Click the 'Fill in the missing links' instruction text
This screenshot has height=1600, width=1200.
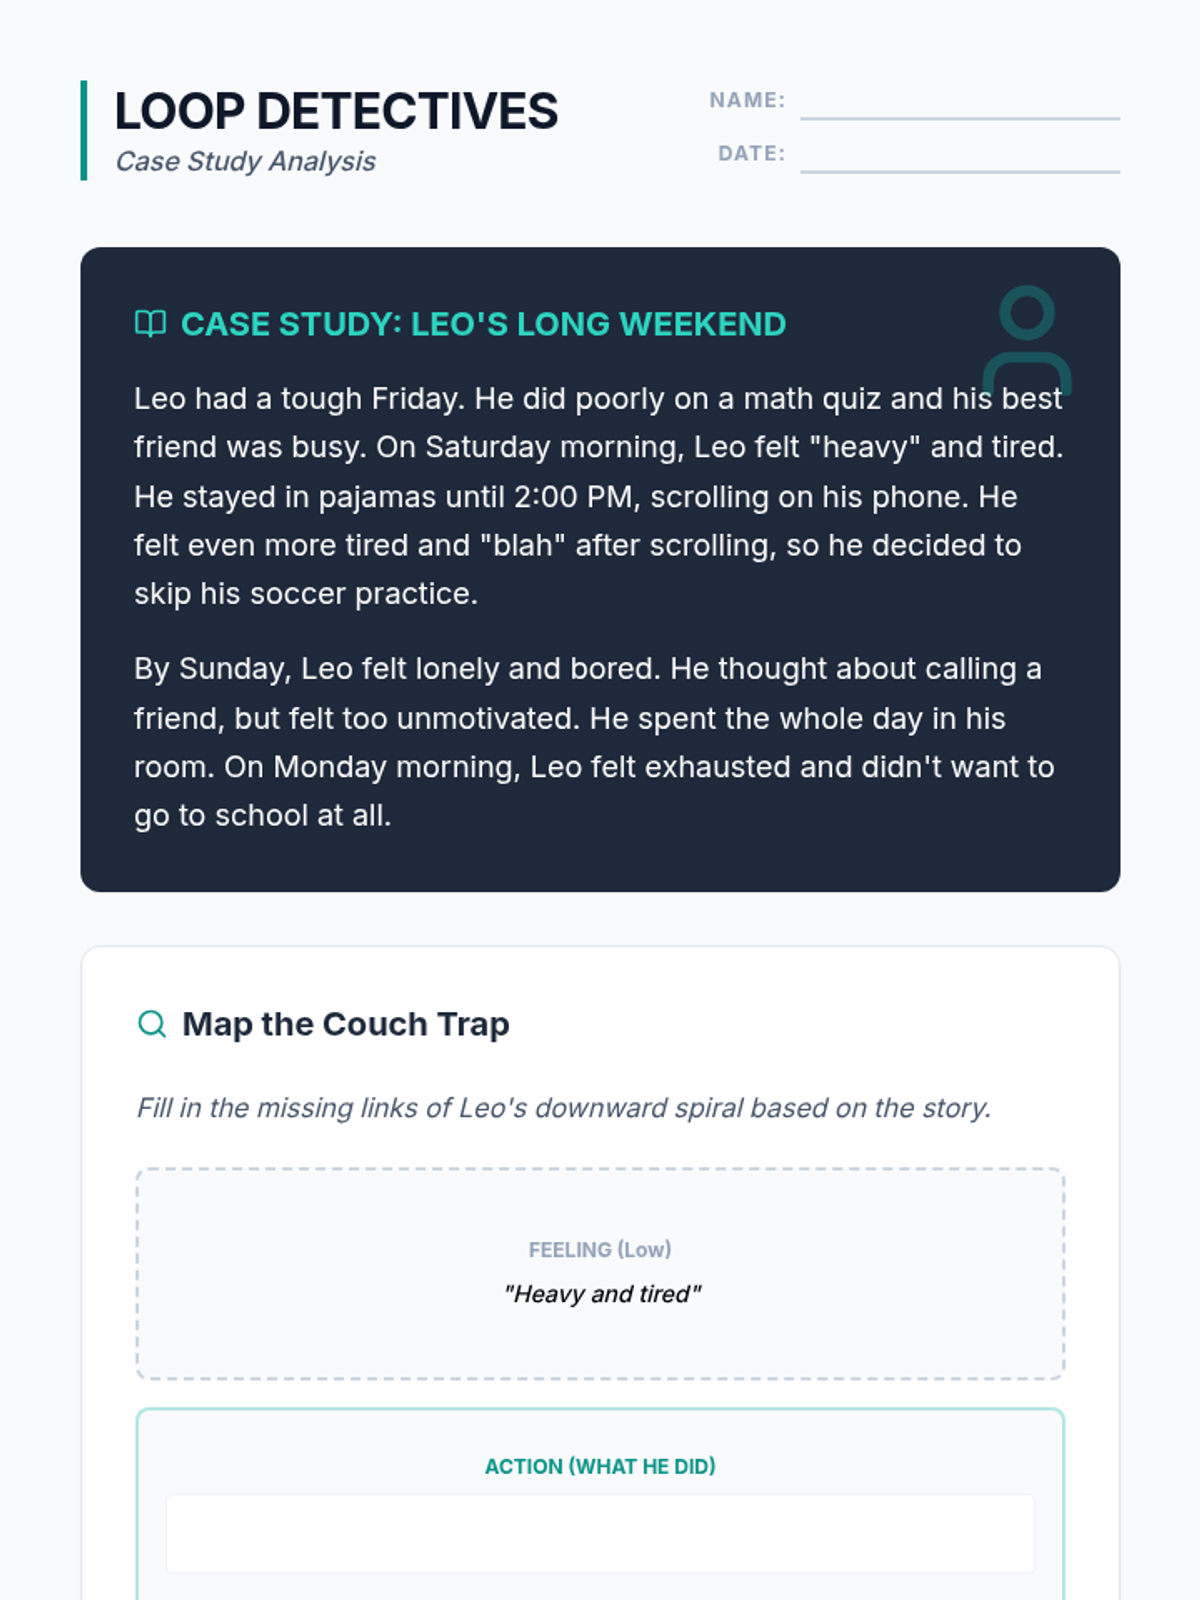point(563,1108)
